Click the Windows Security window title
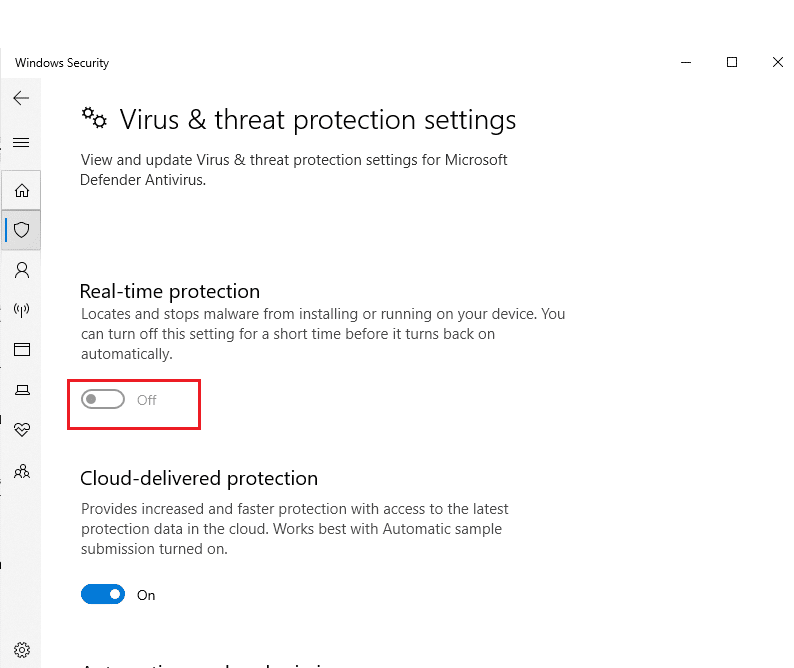This screenshot has height=668, width=794. (62, 63)
